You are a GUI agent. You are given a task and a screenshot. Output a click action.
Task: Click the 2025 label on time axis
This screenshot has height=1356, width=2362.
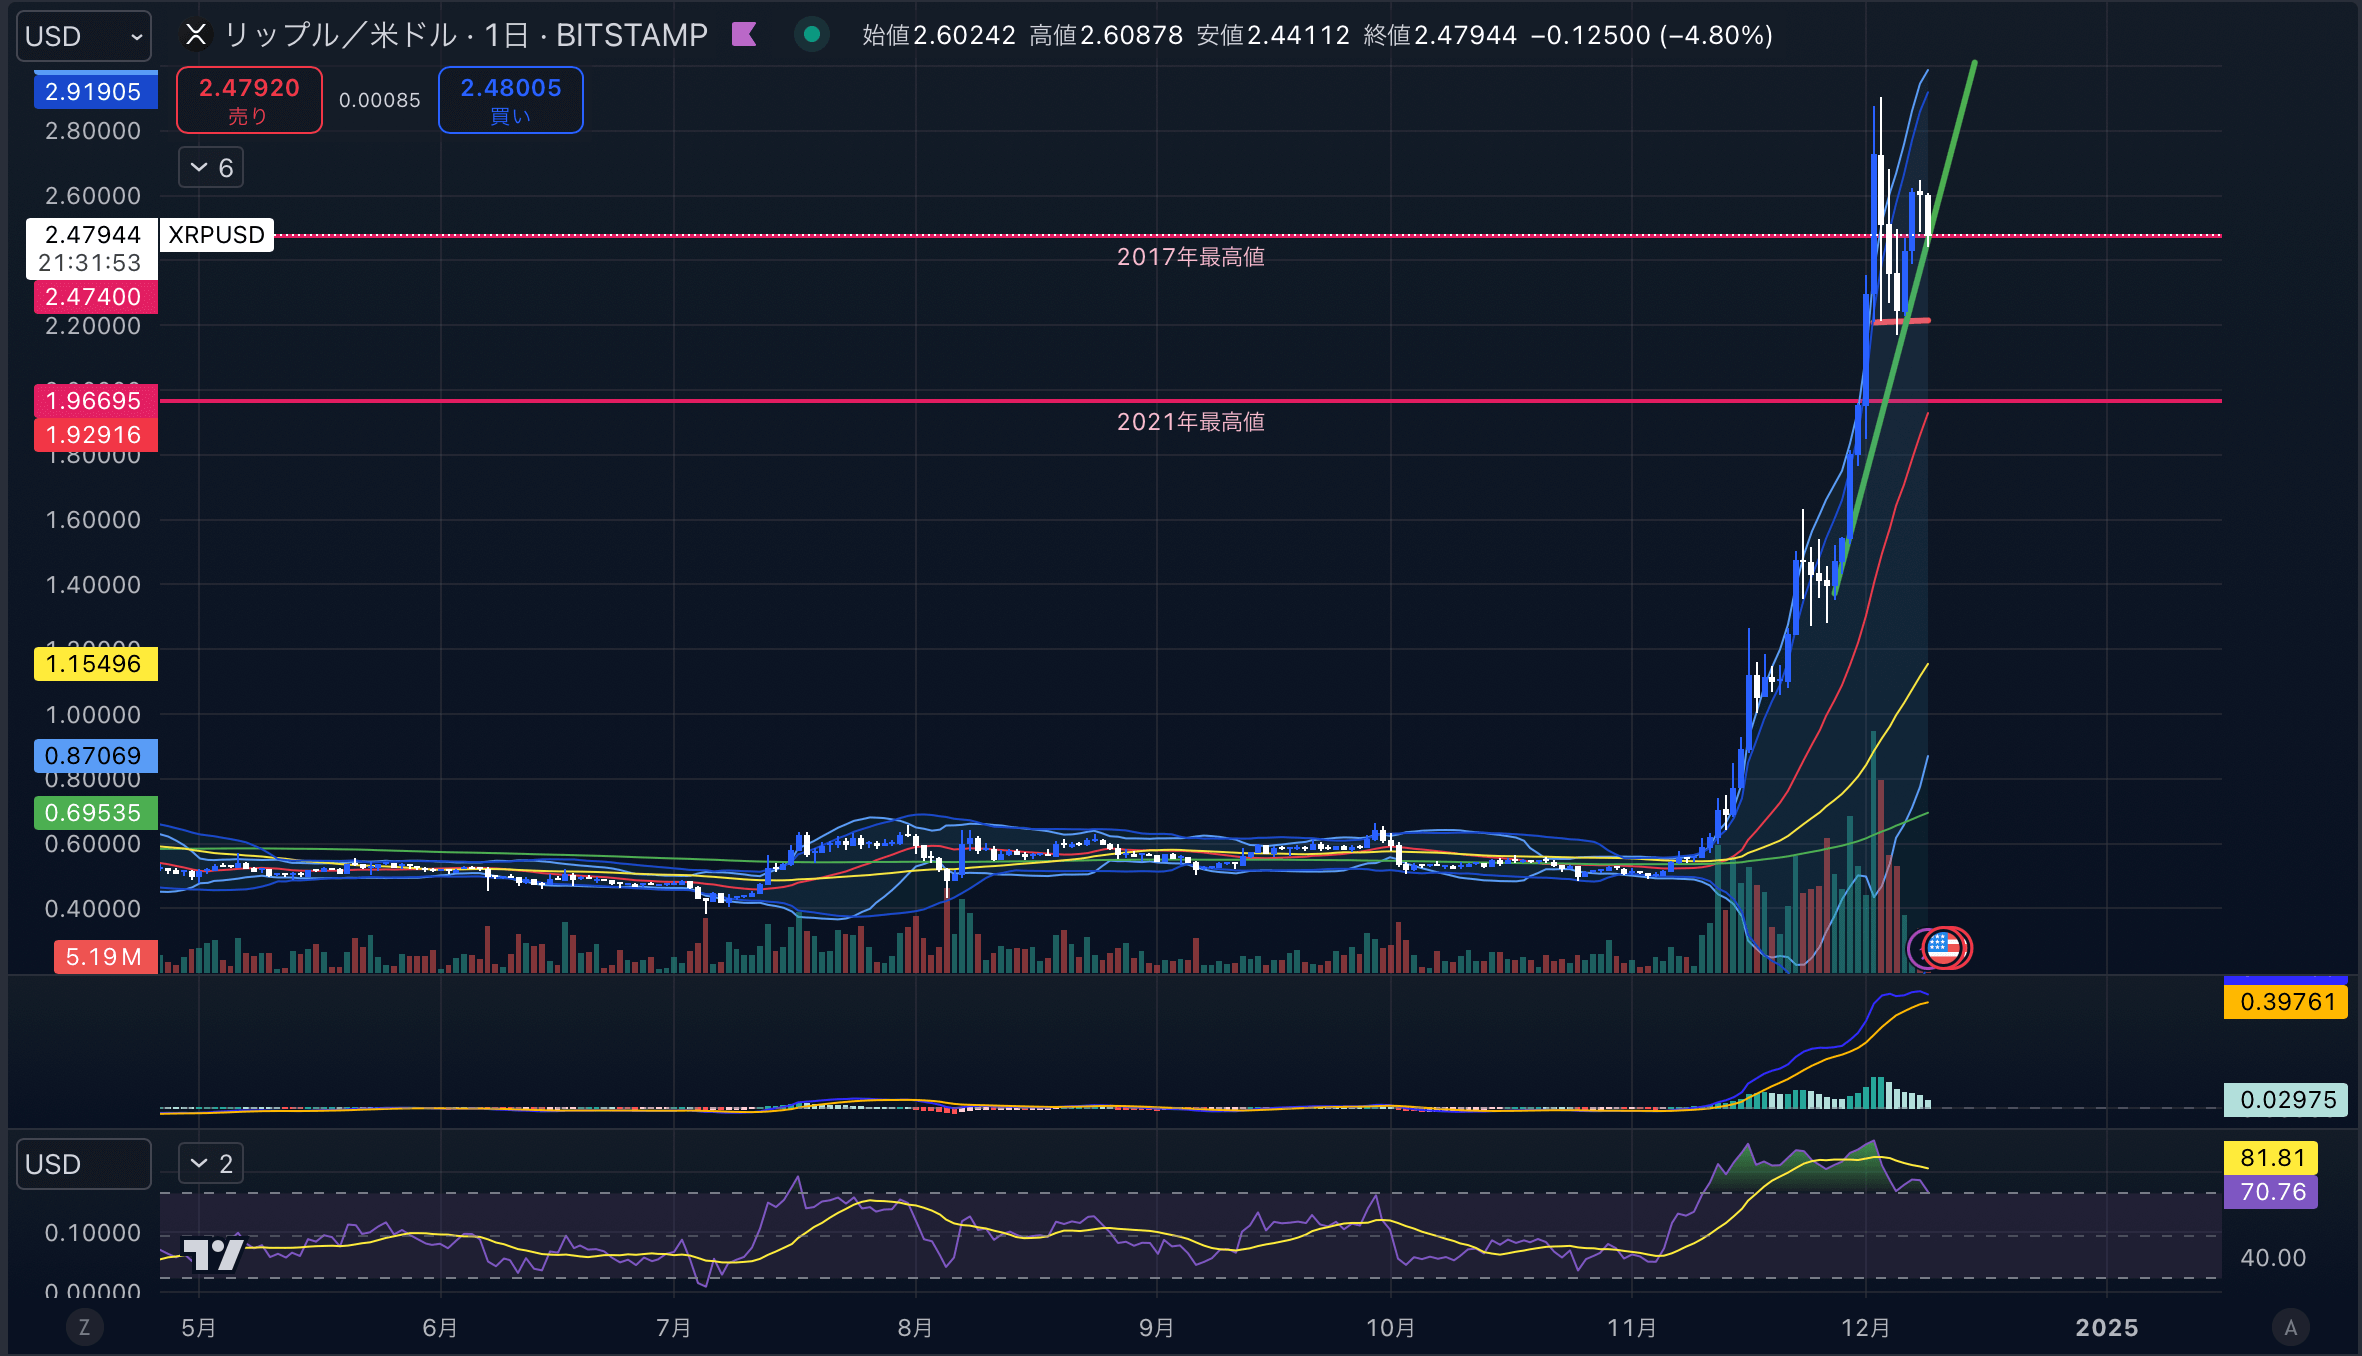2107,1328
